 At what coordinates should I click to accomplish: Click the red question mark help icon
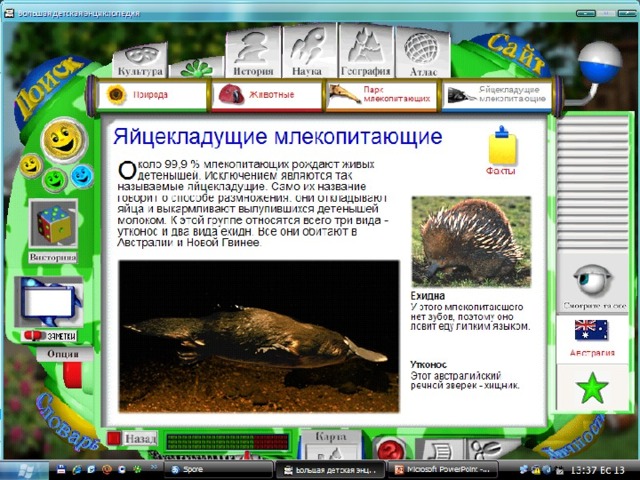(390, 449)
